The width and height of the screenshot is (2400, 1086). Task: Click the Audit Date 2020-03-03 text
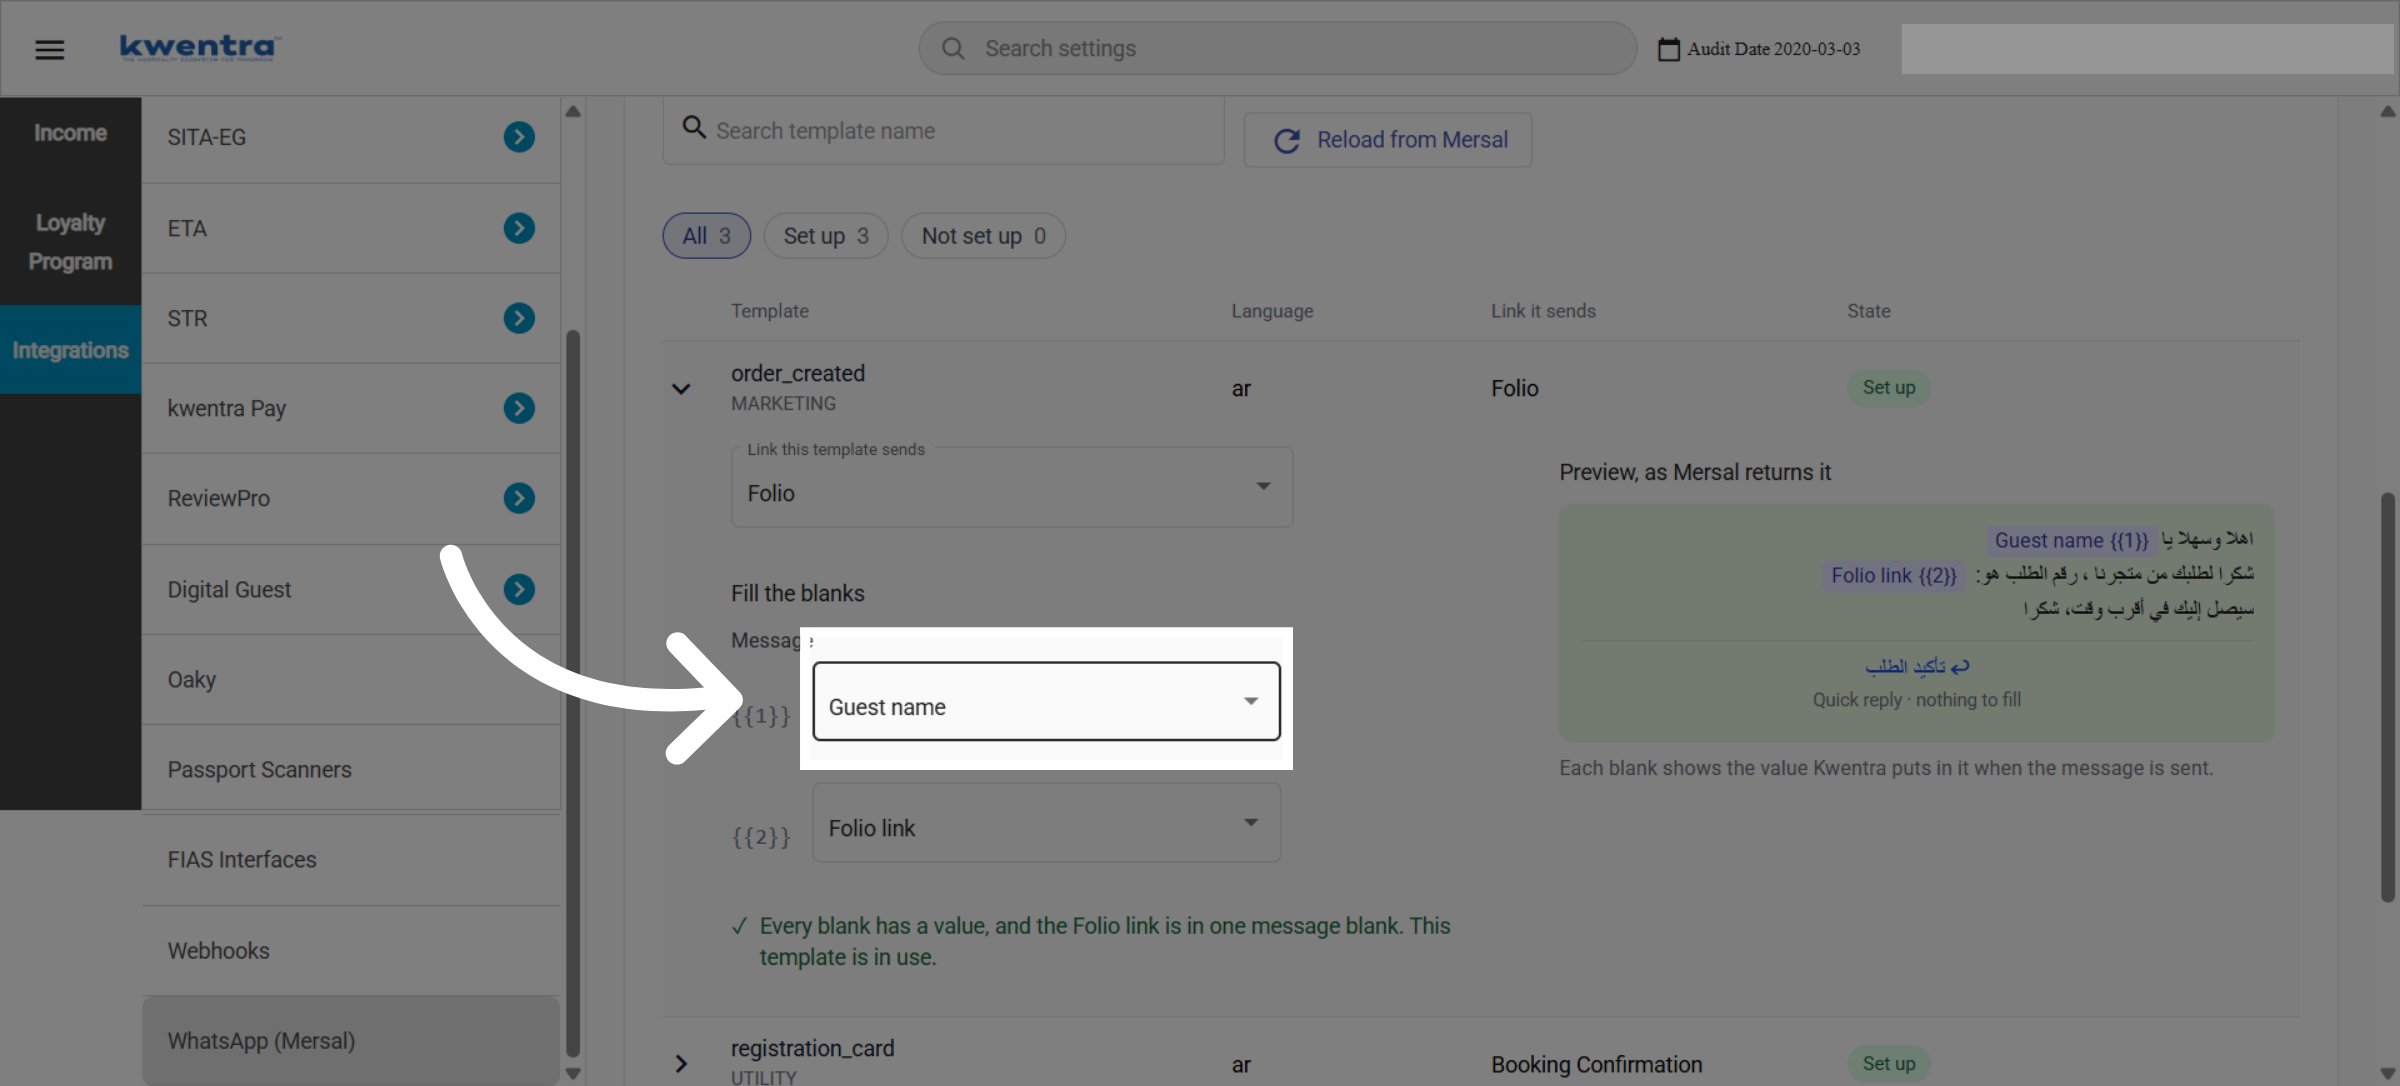point(1774,49)
